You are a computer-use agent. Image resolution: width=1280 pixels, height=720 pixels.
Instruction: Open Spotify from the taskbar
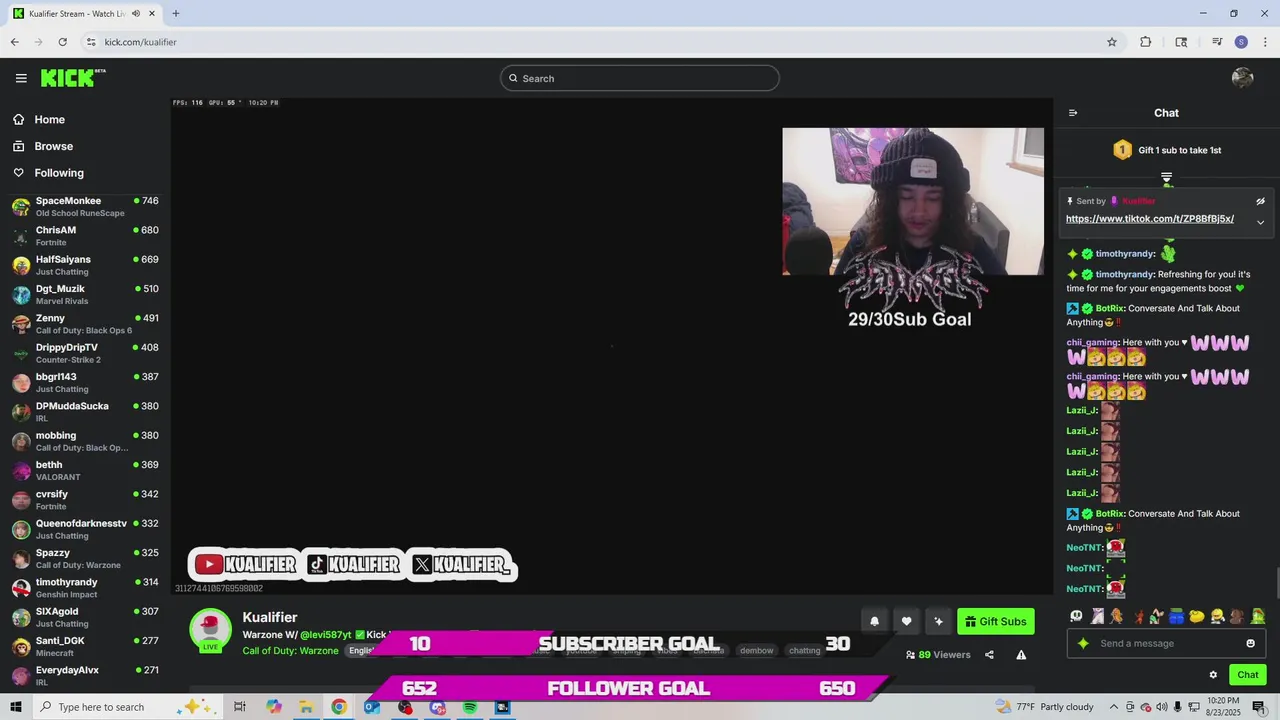point(470,707)
